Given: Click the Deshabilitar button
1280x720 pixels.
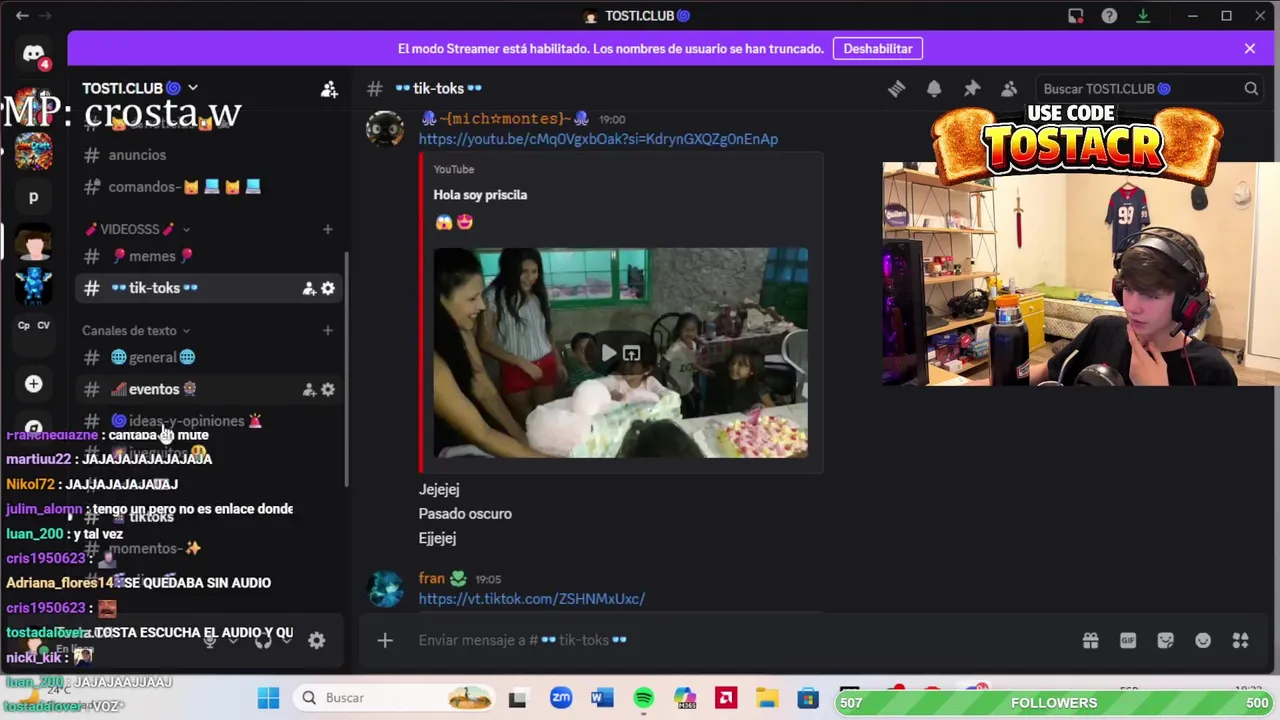Looking at the screenshot, I should tap(878, 48).
